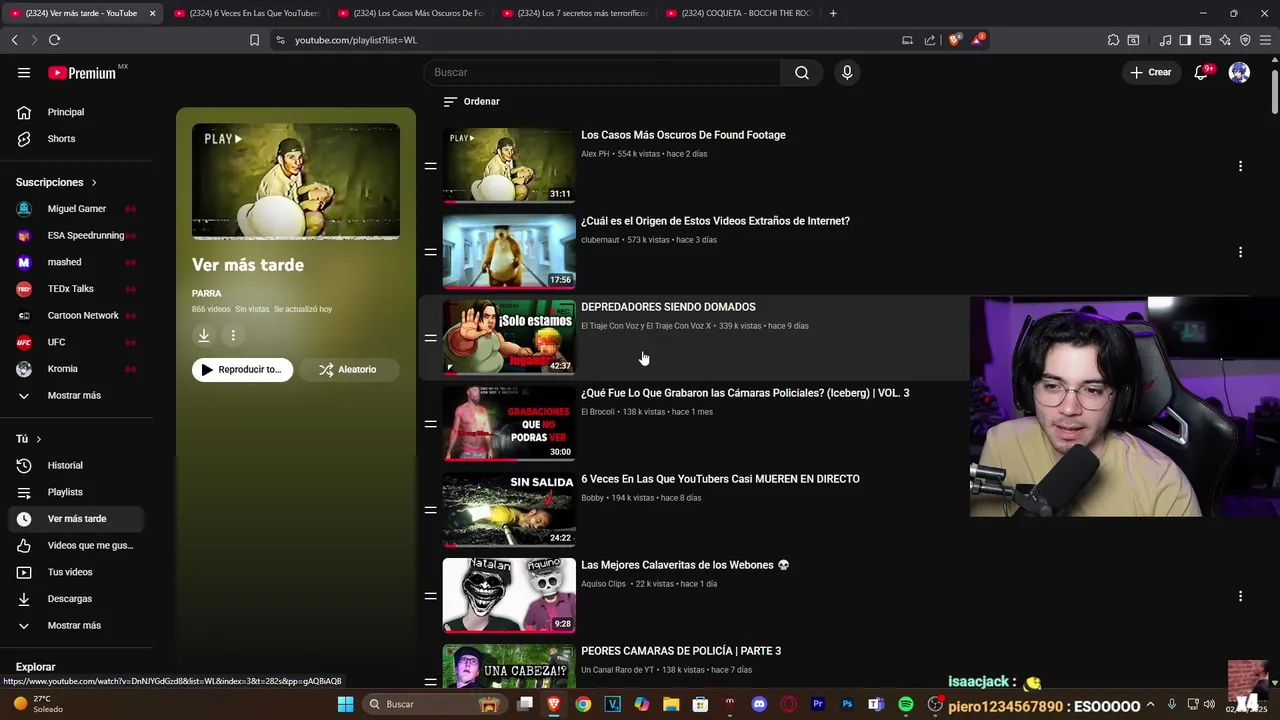Open the browser extensions puzzle icon
The width and height of the screenshot is (1280, 720).
click(1113, 40)
